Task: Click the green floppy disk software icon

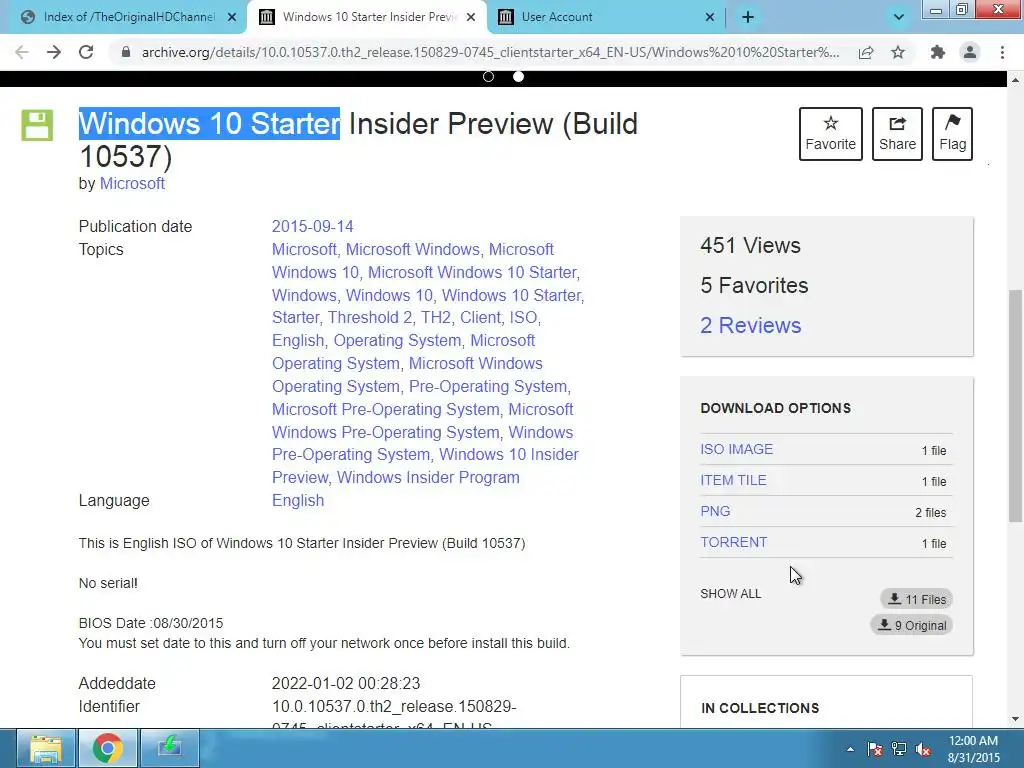Action: point(37,125)
